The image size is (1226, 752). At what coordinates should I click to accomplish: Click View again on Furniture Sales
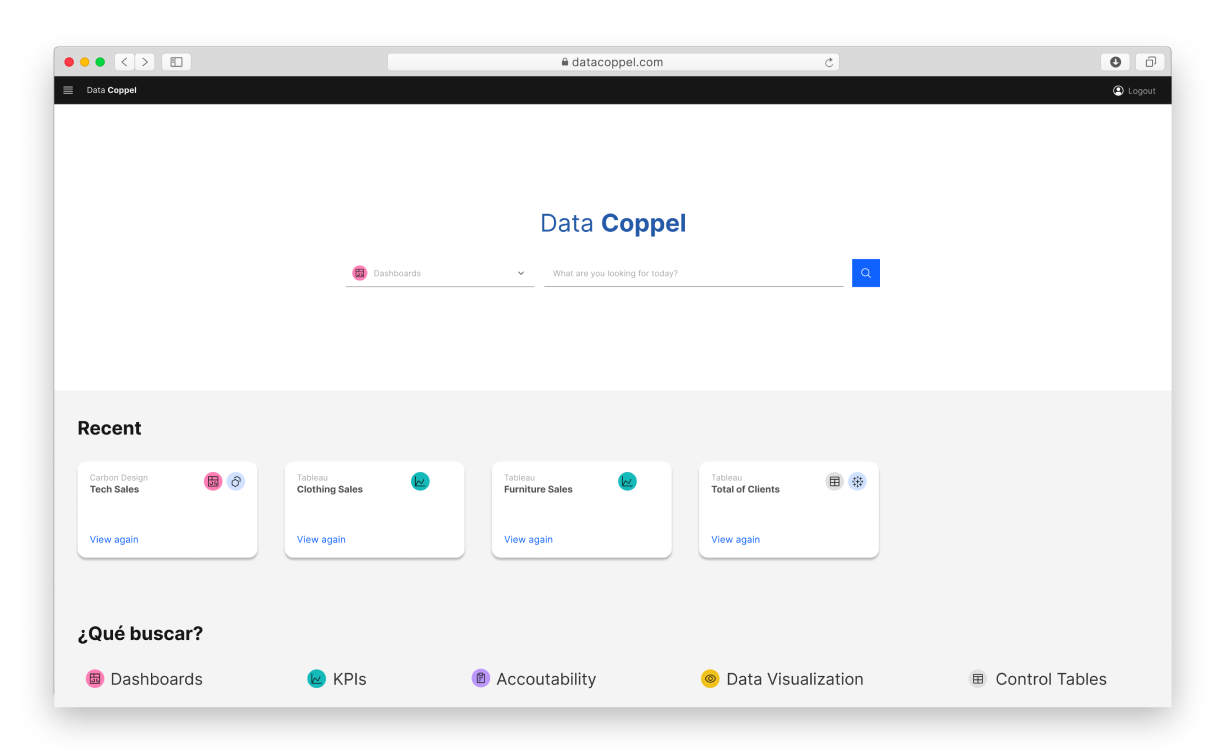[x=528, y=539]
